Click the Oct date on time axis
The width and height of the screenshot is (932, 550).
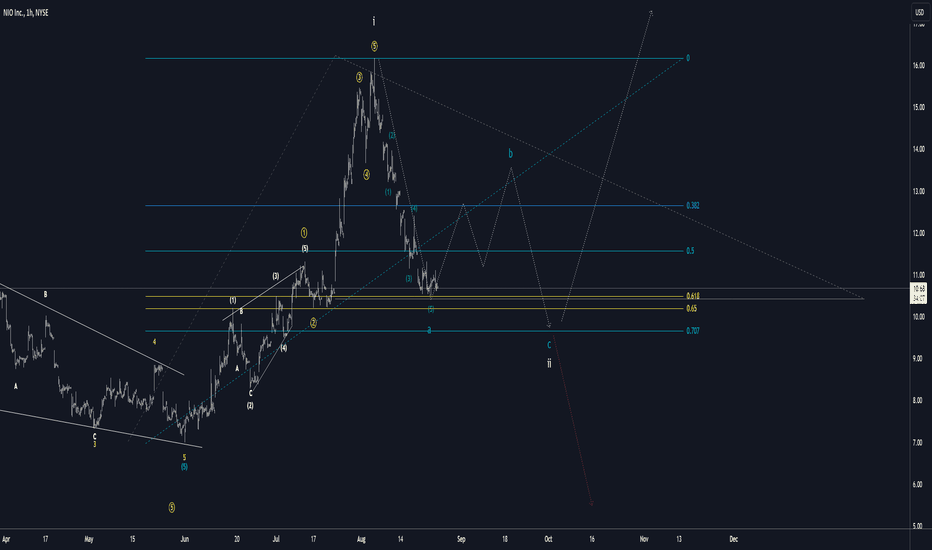[548, 539]
